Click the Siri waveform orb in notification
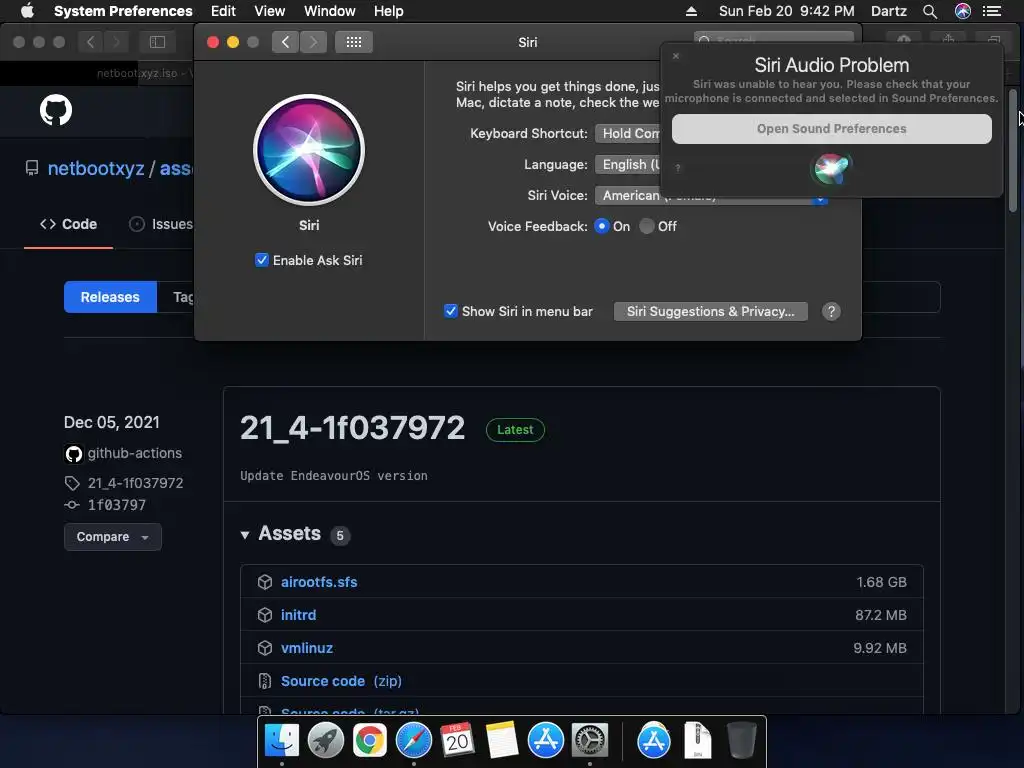The width and height of the screenshot is (1024, 768). click(x=831, y=168)
